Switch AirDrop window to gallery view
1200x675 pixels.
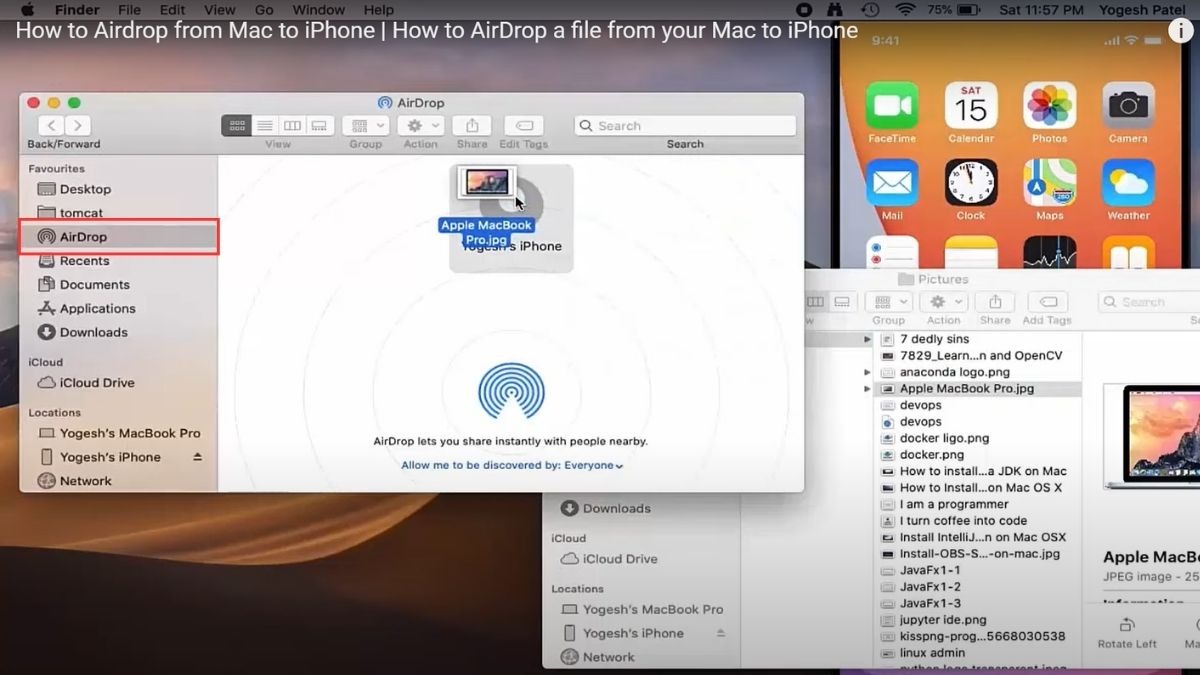click(319, 125)
